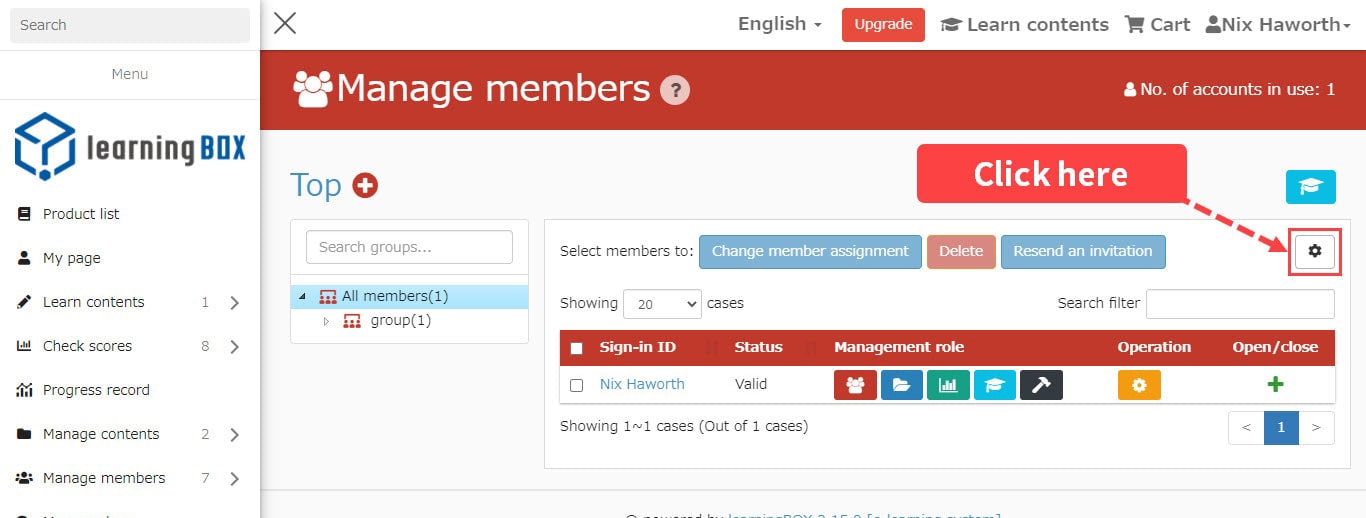The image size is (1366, 518).
Task: Click the Search filter input field
Action: coord(1240,304)
